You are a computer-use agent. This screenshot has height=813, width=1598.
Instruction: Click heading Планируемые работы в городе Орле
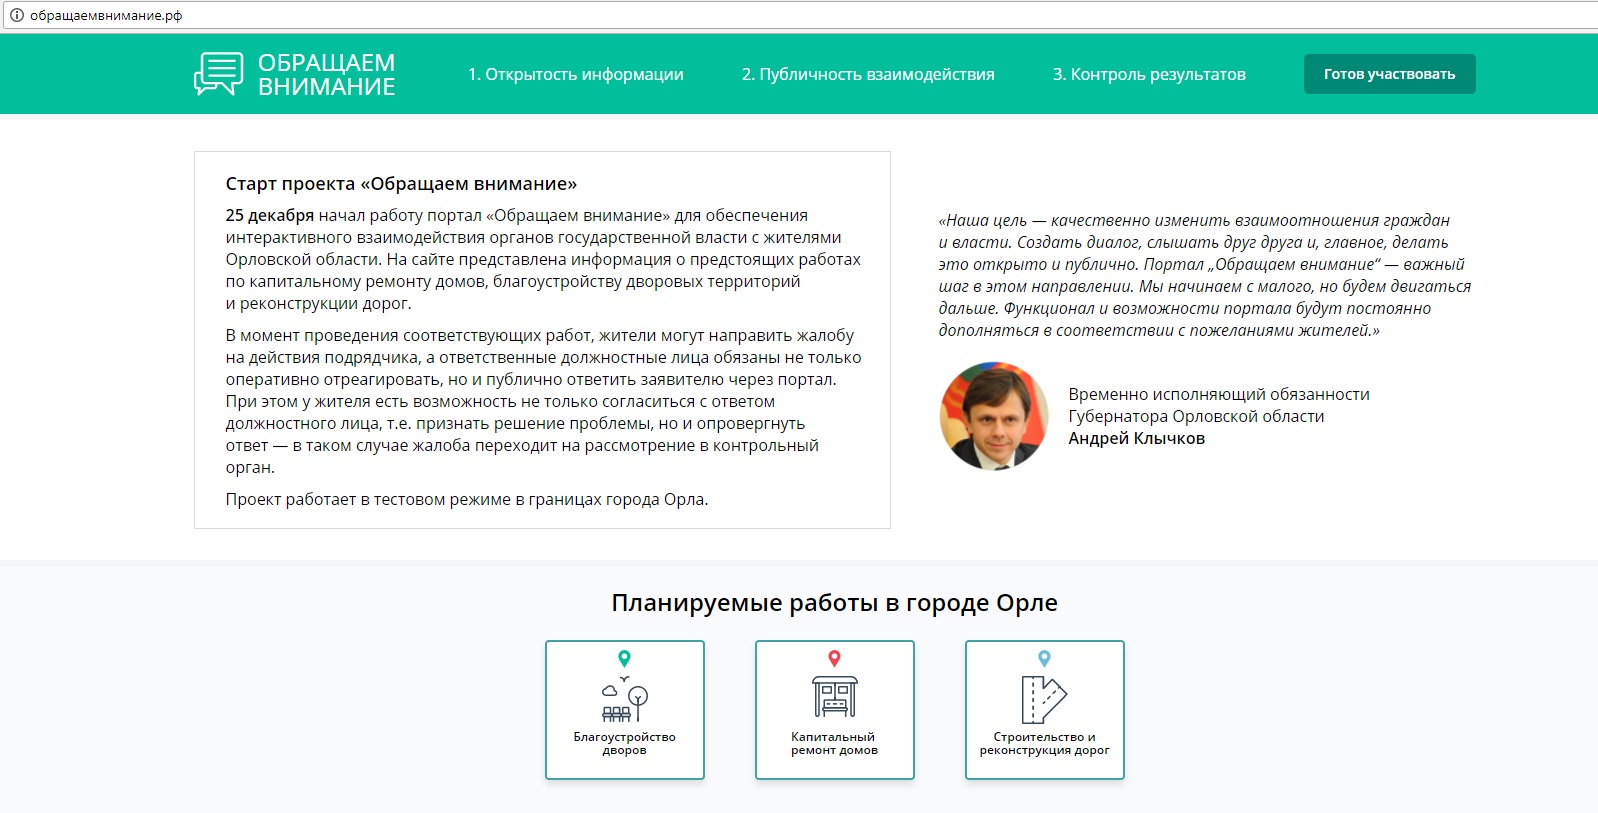click(x=834, y=603)
